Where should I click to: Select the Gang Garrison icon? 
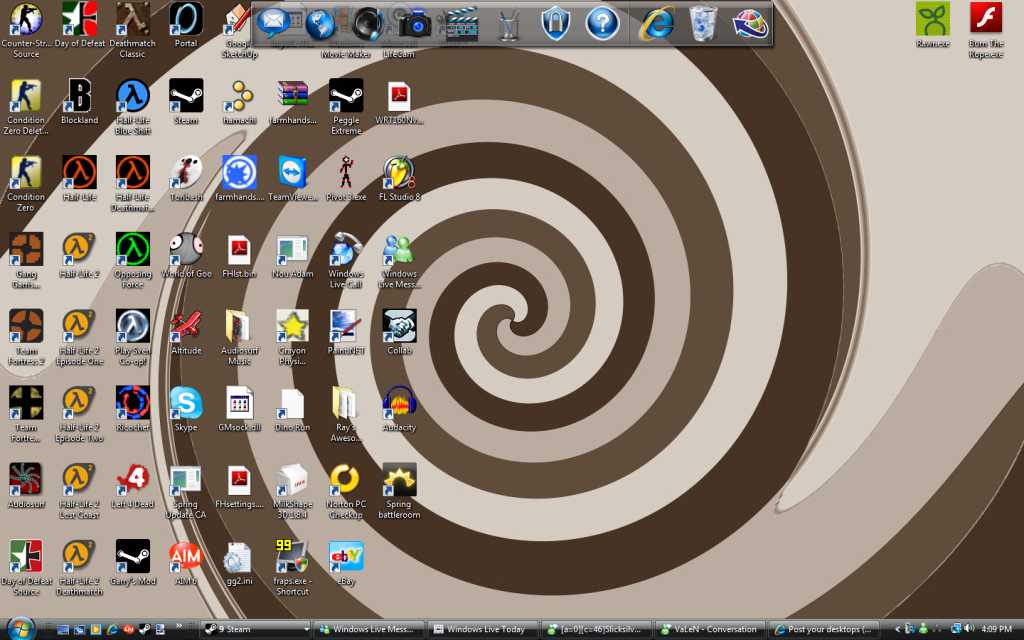click(26, 250)
